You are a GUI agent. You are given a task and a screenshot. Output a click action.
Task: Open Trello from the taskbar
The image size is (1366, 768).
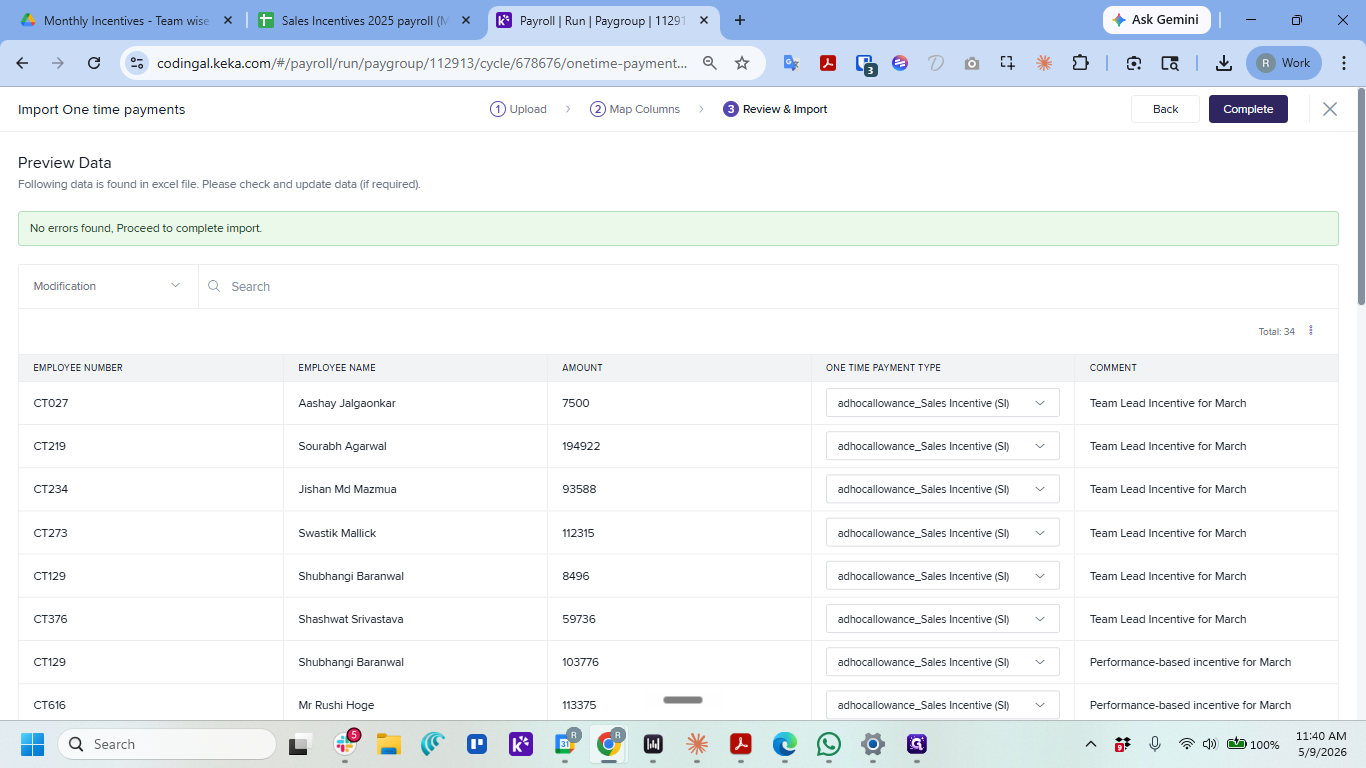pos(477,744)
